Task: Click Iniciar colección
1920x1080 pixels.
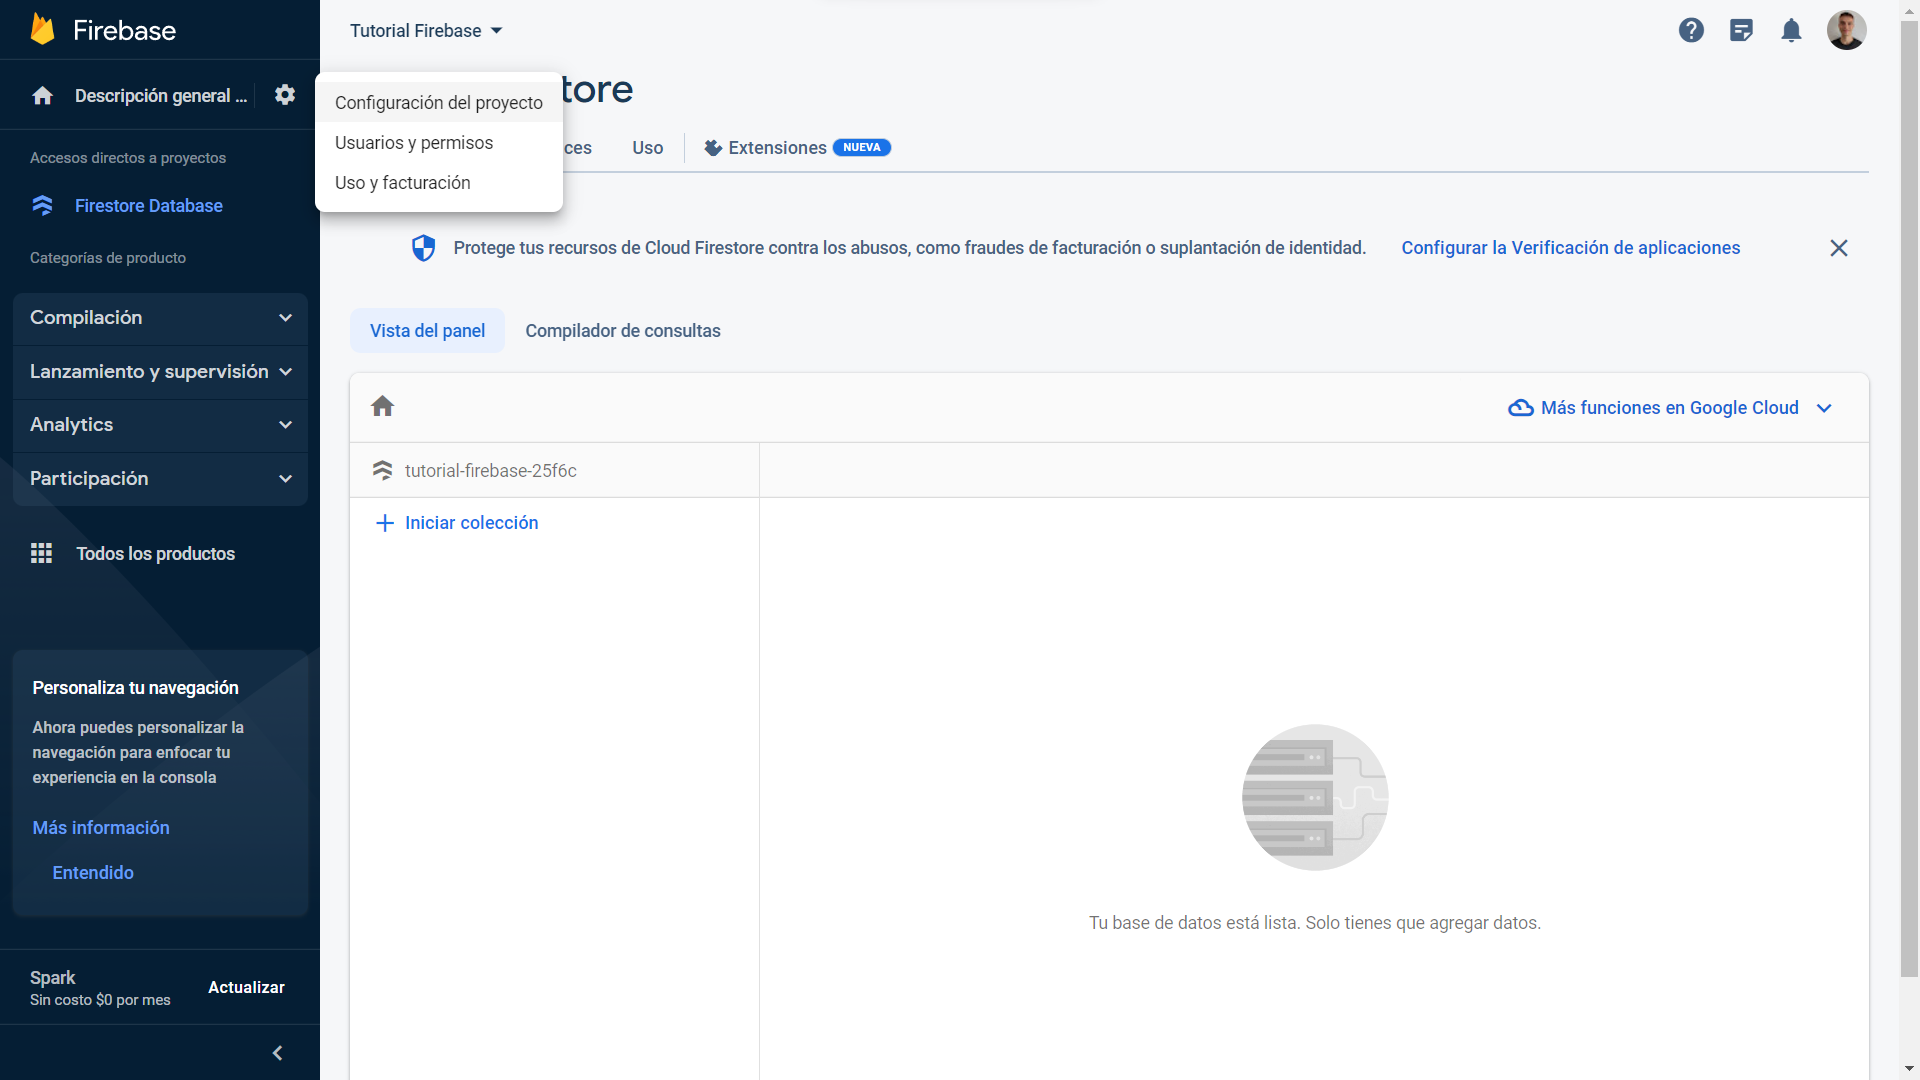Action: 456,522
